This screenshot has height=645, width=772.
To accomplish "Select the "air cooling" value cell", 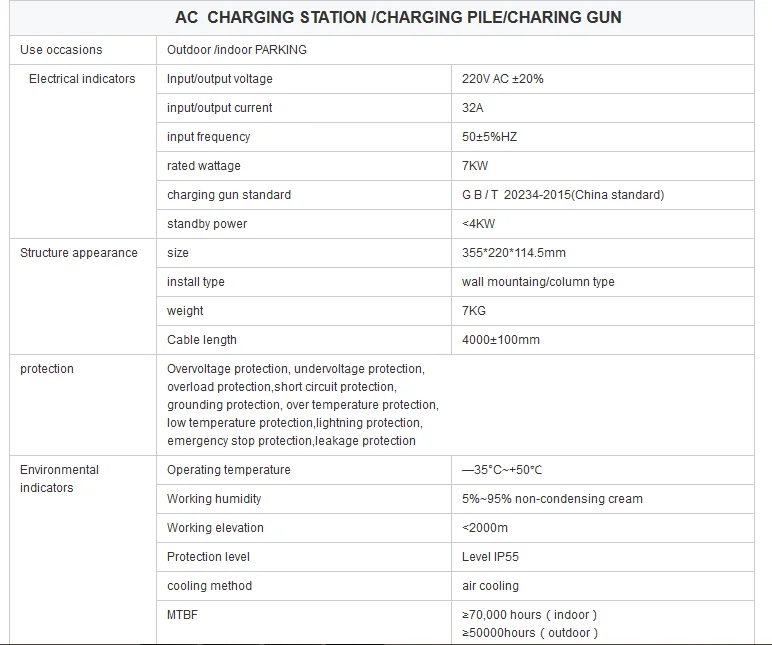I will 490,586.
